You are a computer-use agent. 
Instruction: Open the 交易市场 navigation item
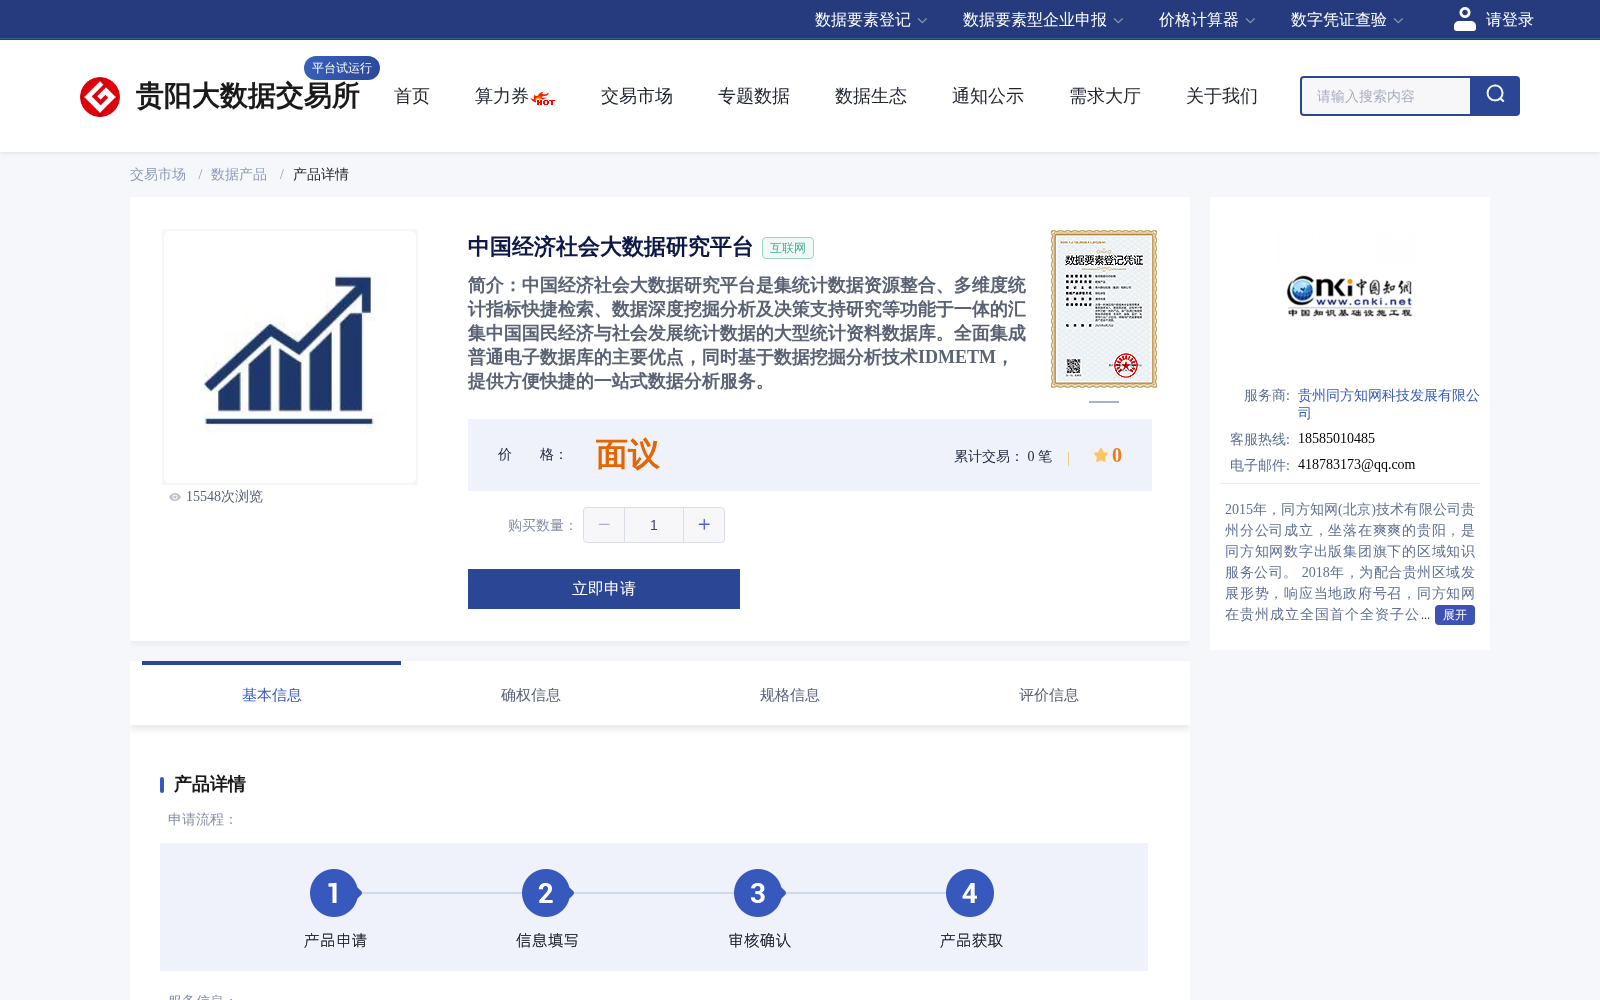click(637, 96)
